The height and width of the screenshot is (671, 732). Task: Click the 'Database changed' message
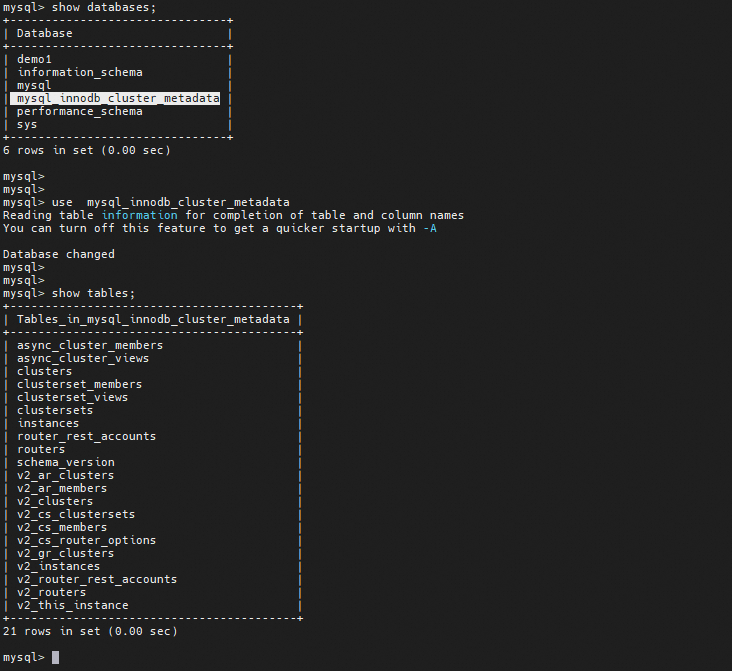point(59,254)
